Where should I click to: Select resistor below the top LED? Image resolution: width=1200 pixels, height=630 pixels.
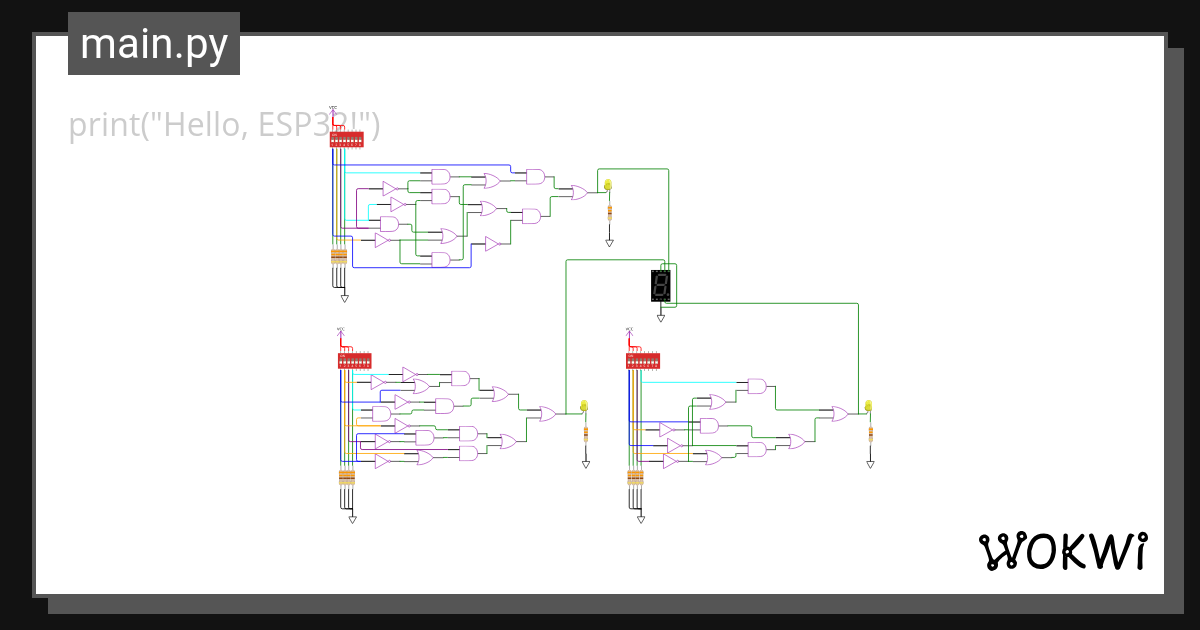[x=609, y=212]
